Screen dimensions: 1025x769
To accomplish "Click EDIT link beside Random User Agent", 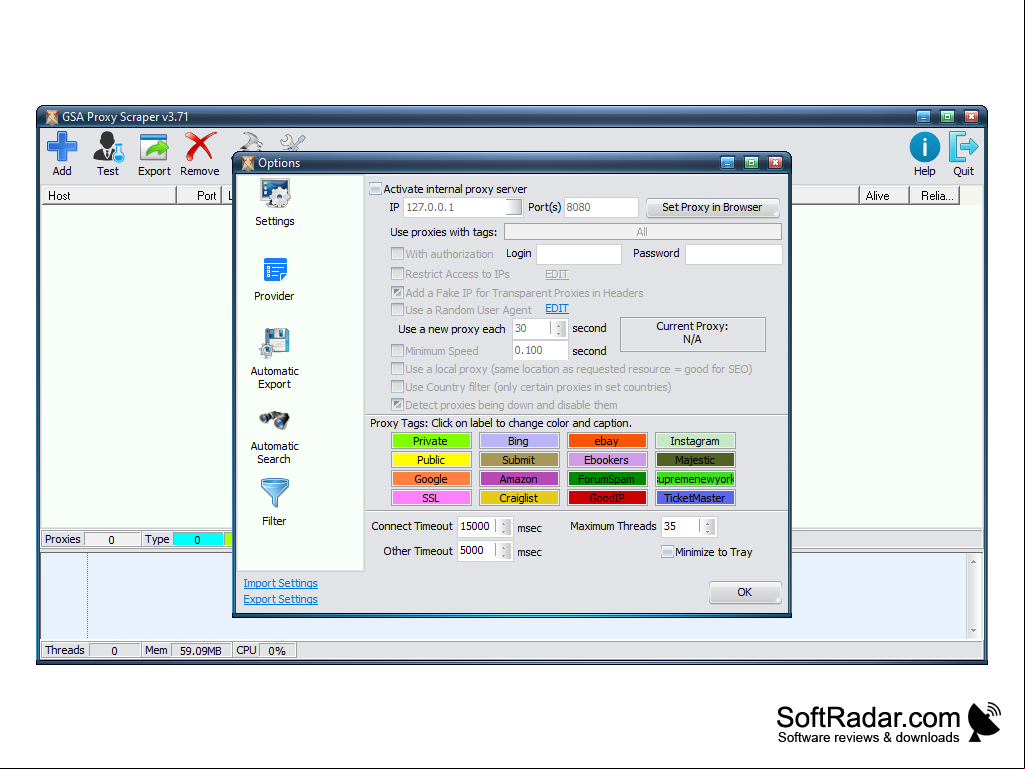I will pyautogui.click(x=557, y=308).
